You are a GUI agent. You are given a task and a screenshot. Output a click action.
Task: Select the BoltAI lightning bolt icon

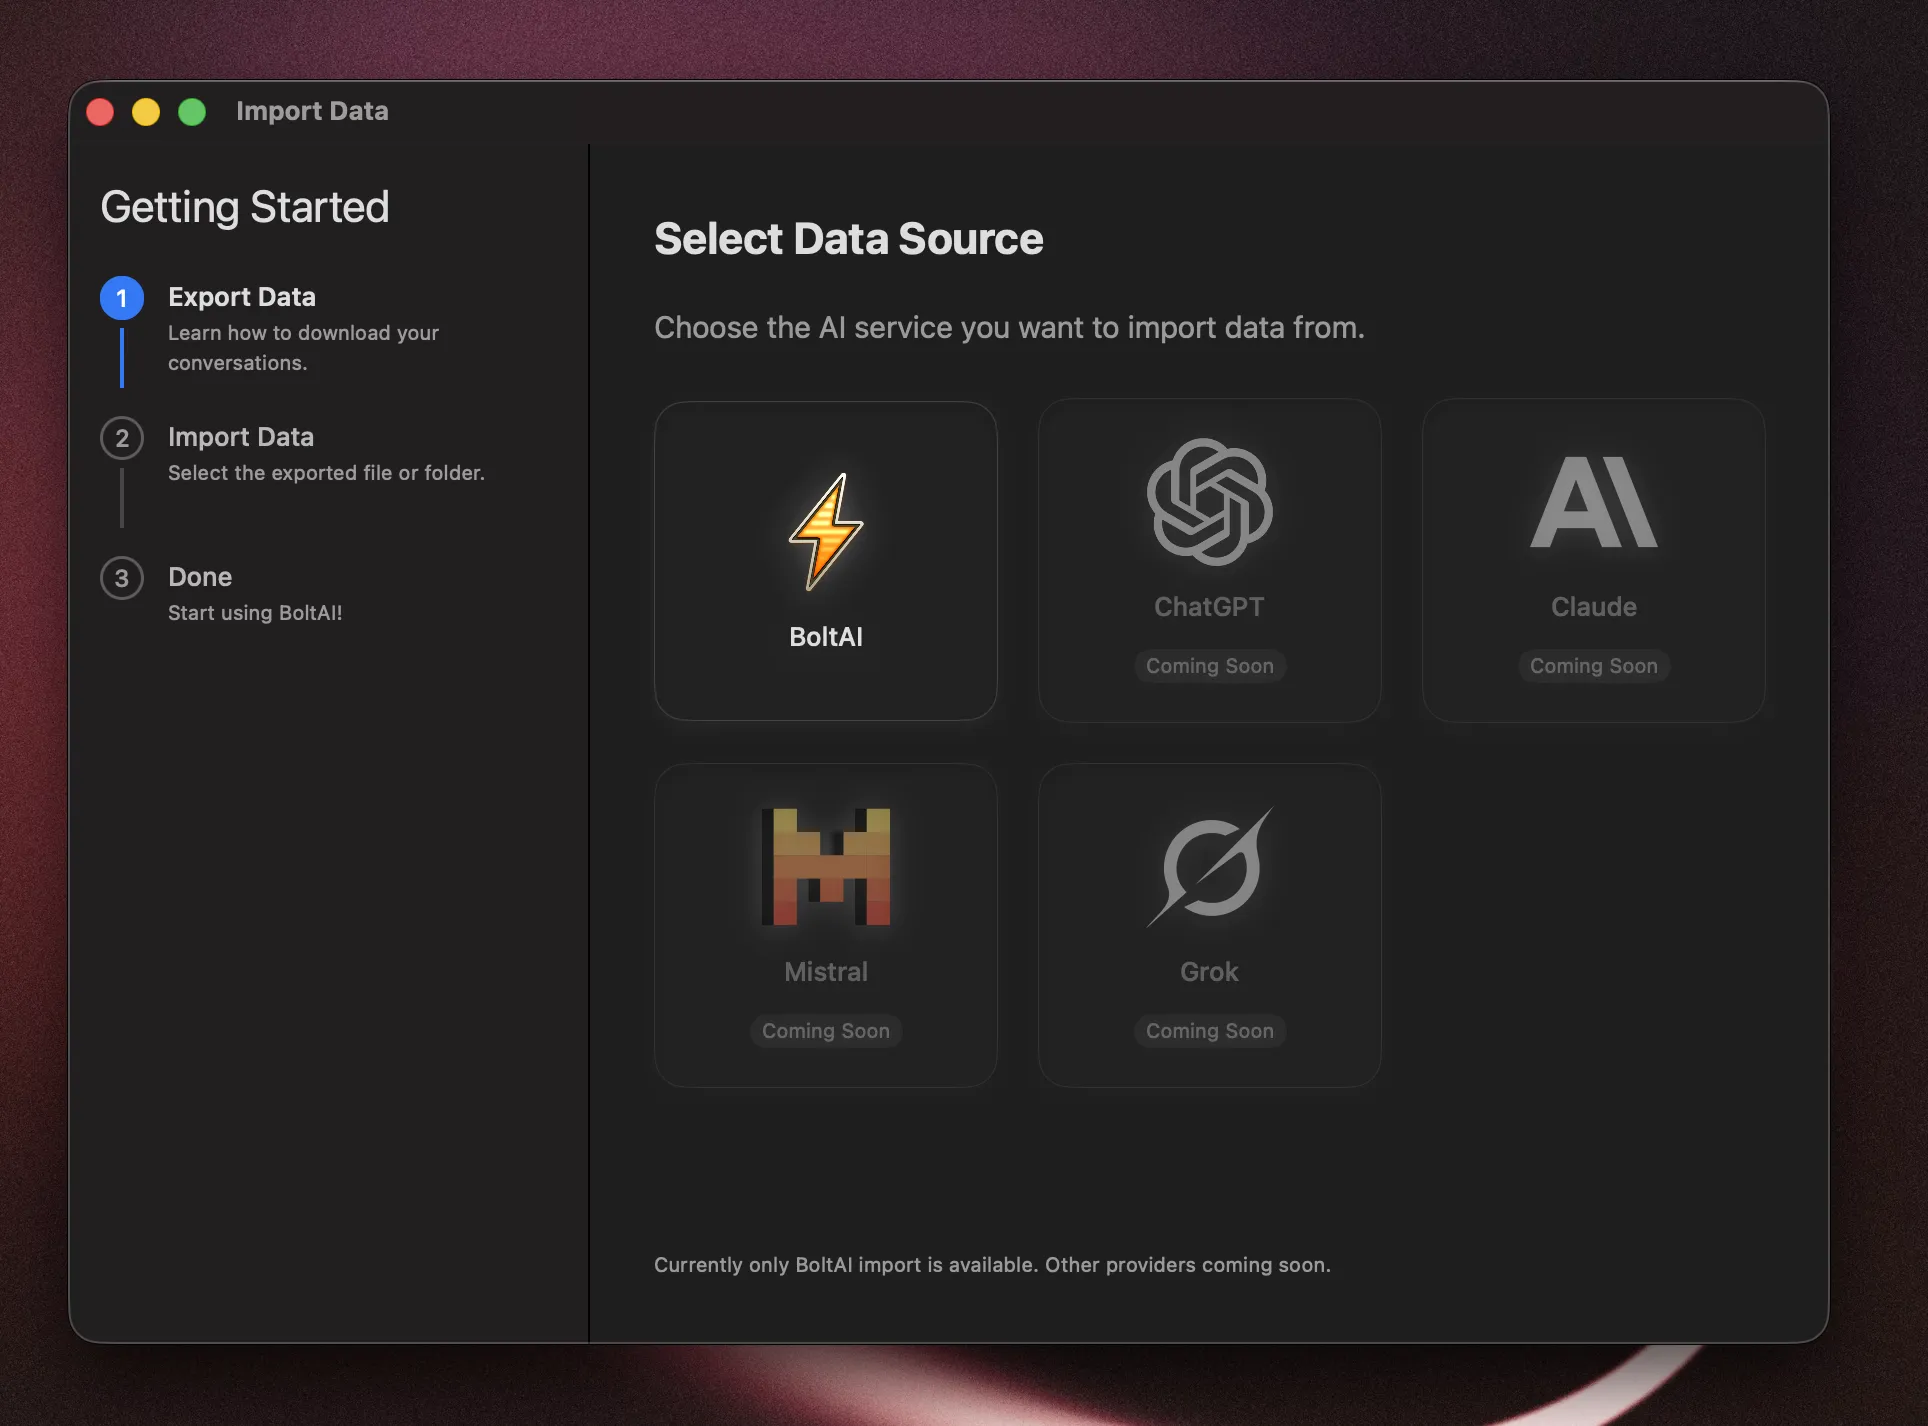tap(826, 531)
